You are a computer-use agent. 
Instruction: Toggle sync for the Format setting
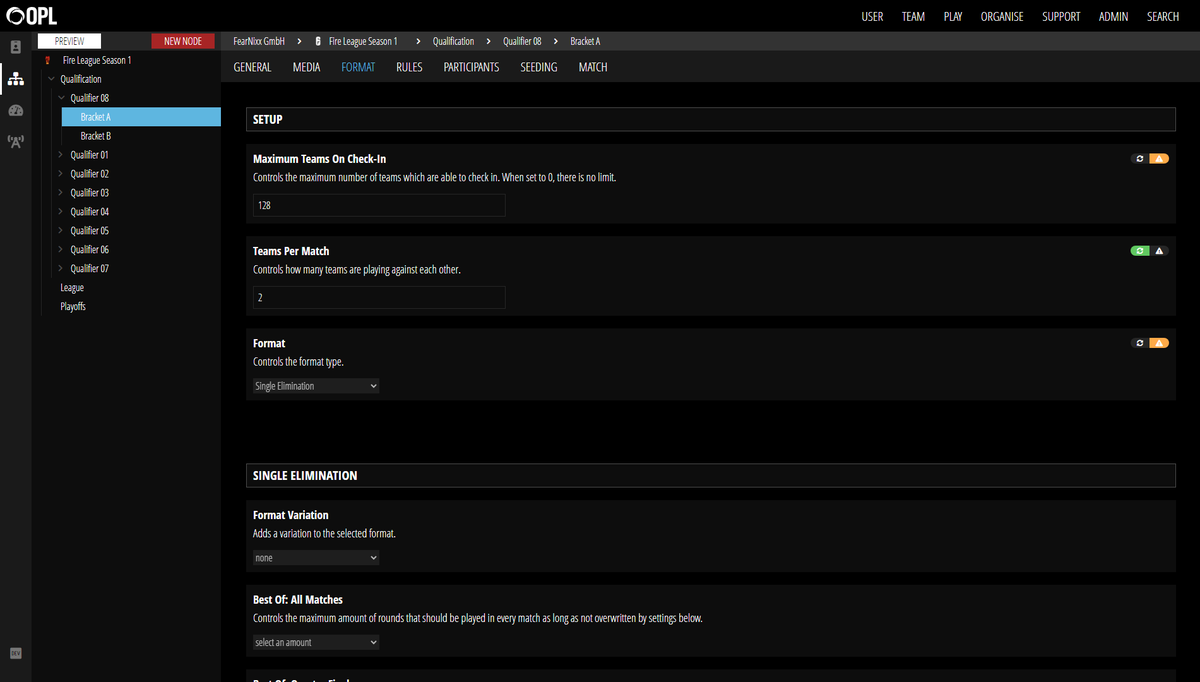1139,343
